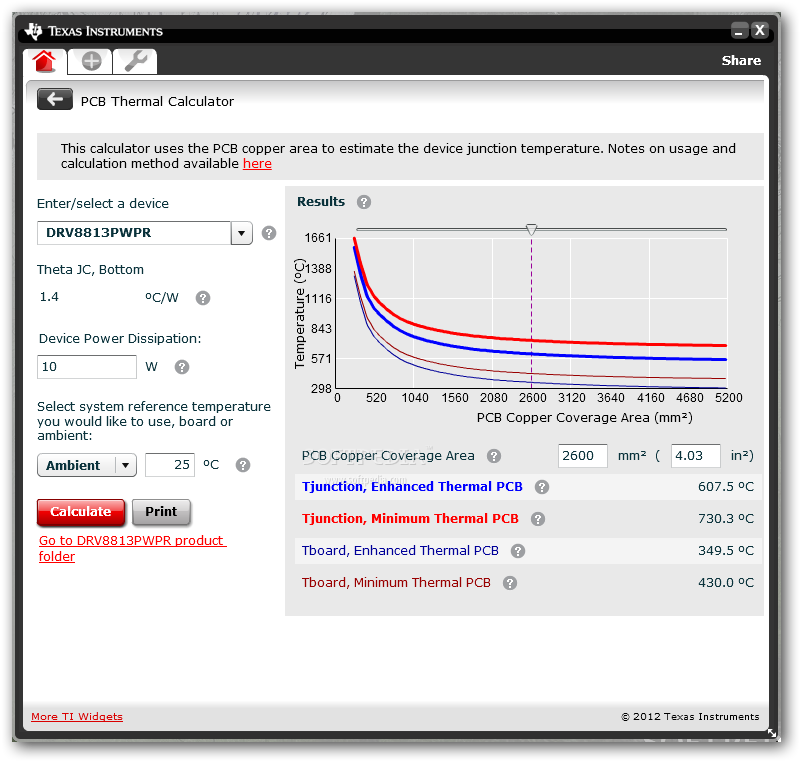Open the Home tab with the red house icon
The width and height of the screenshot is (801, 762).
pyautogui.click(x=44, y=62)
